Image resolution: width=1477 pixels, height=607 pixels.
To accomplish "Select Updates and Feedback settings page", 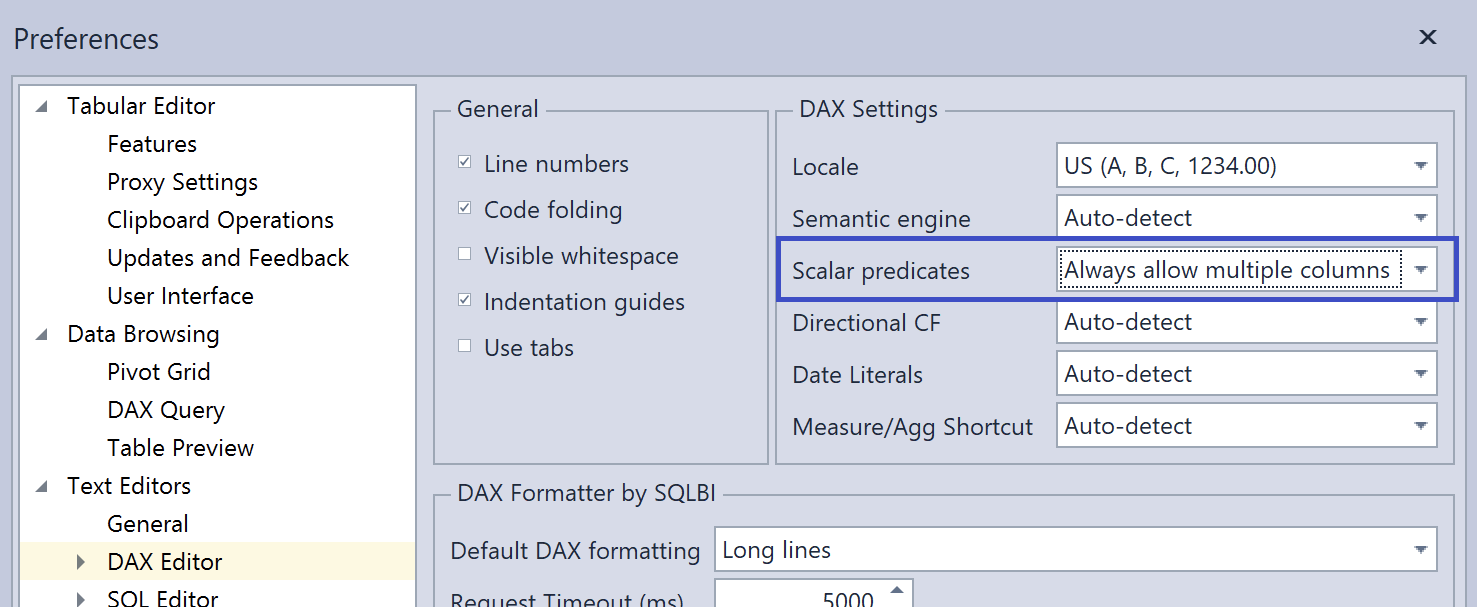I will click(228, 257).
